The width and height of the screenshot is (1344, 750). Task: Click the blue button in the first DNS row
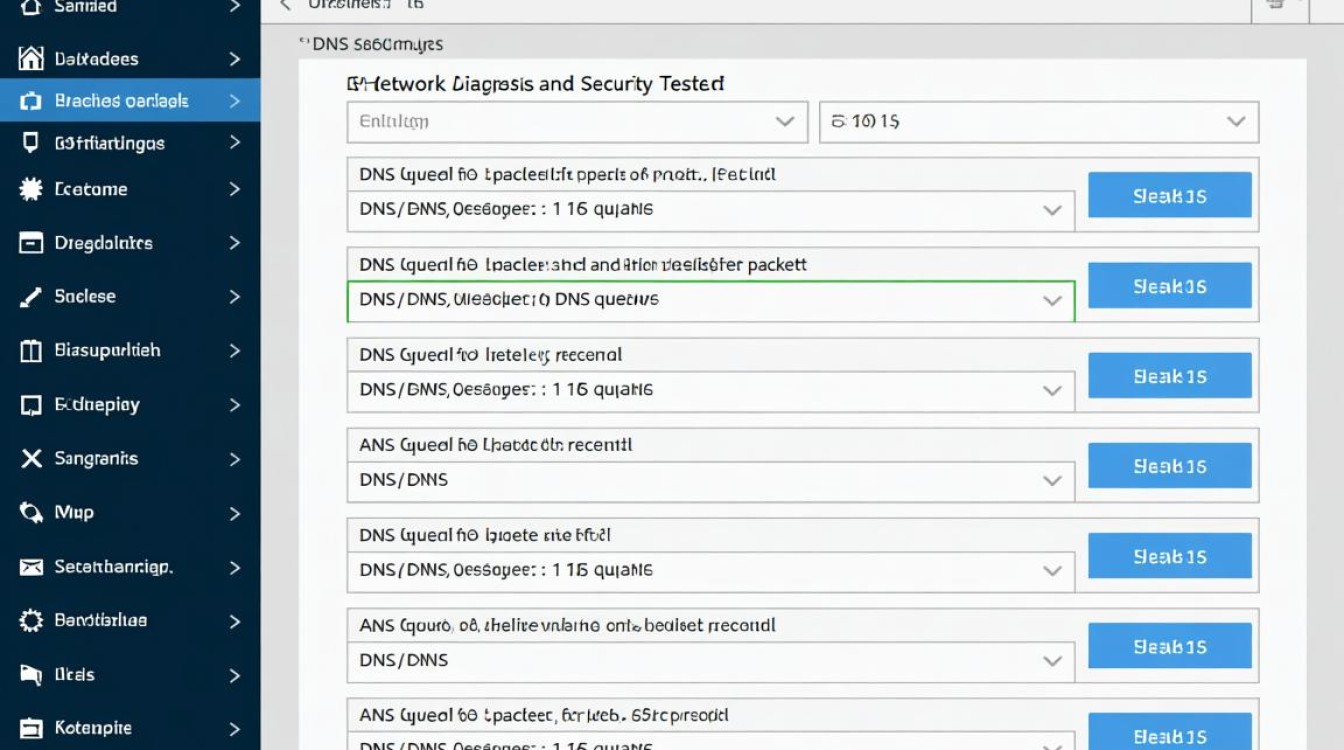pyautogui.click(x=1169, y=195)
